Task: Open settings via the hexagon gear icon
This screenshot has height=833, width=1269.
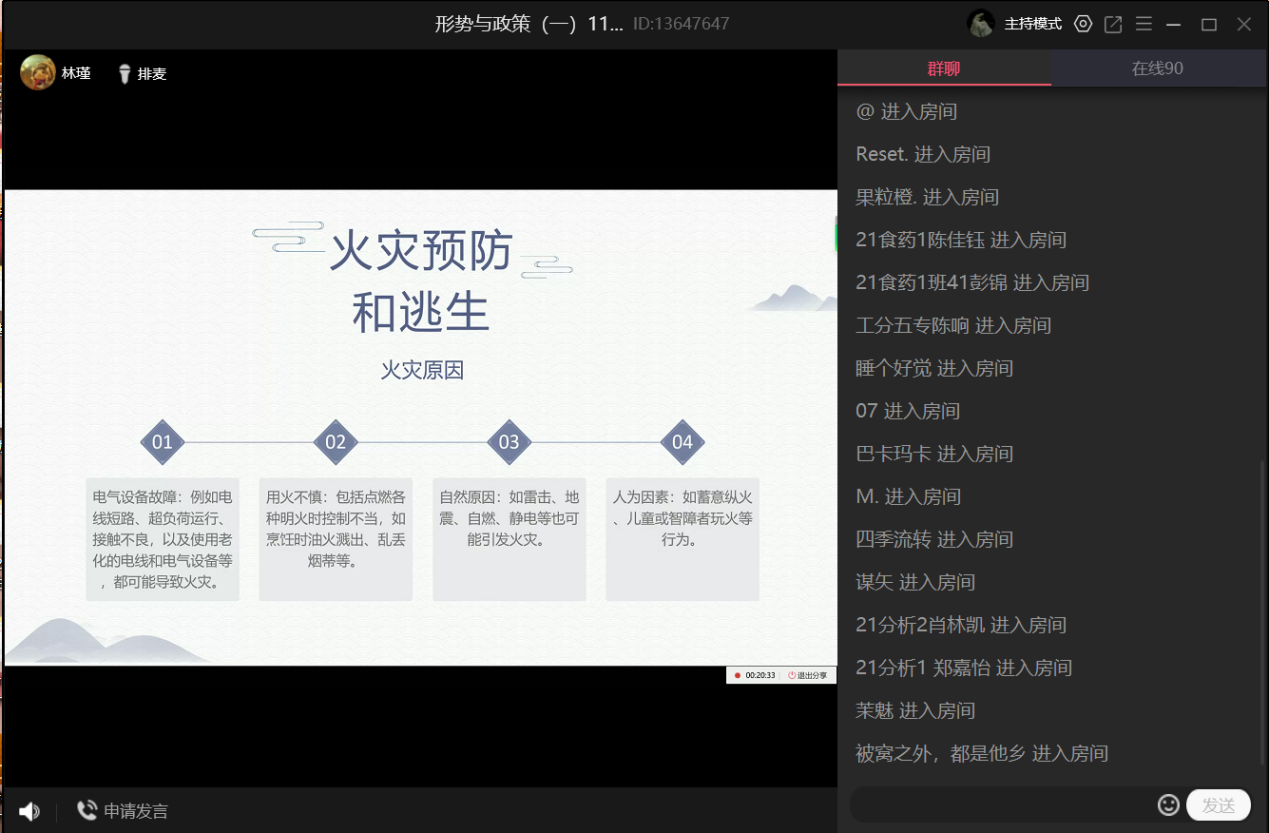Action: [1082, 24]
